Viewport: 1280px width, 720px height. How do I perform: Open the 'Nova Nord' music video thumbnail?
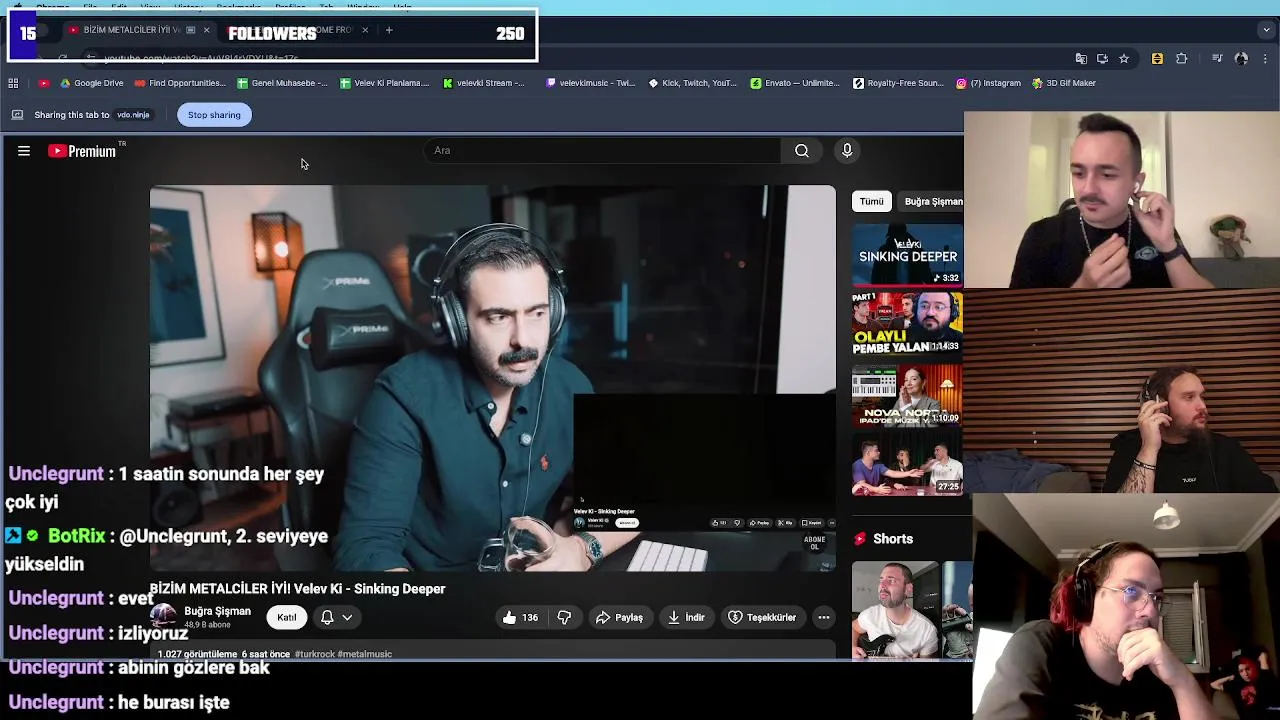point(907,394)
